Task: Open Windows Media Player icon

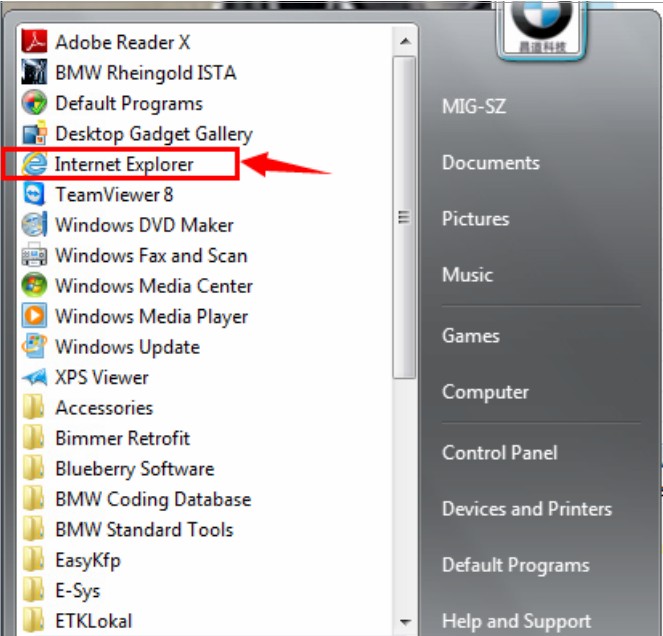Action: 34,316
